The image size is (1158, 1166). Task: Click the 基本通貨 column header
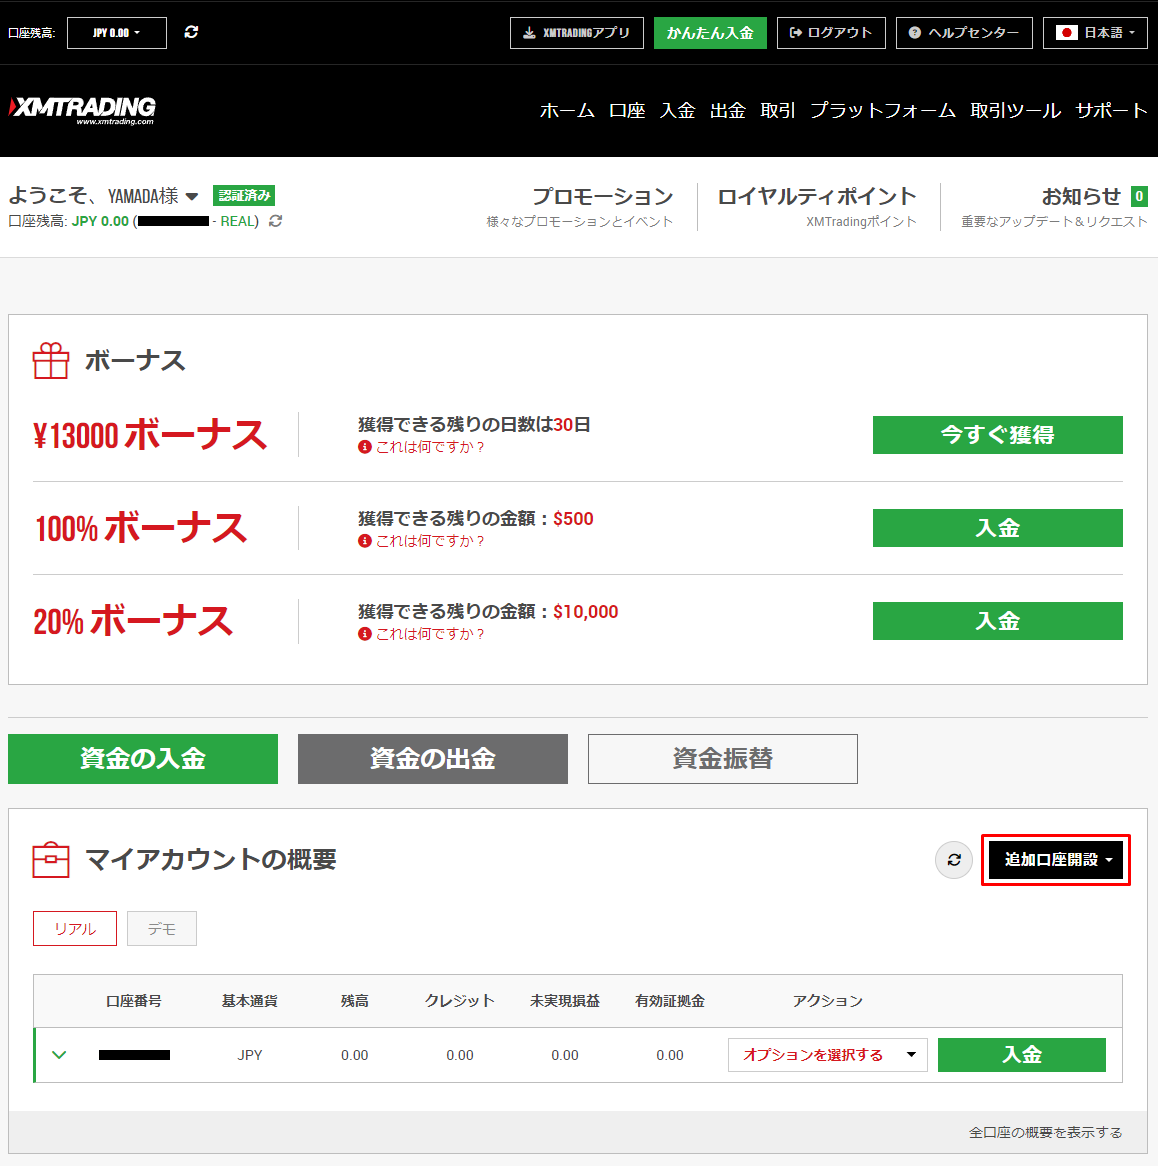click(250, 1001)
